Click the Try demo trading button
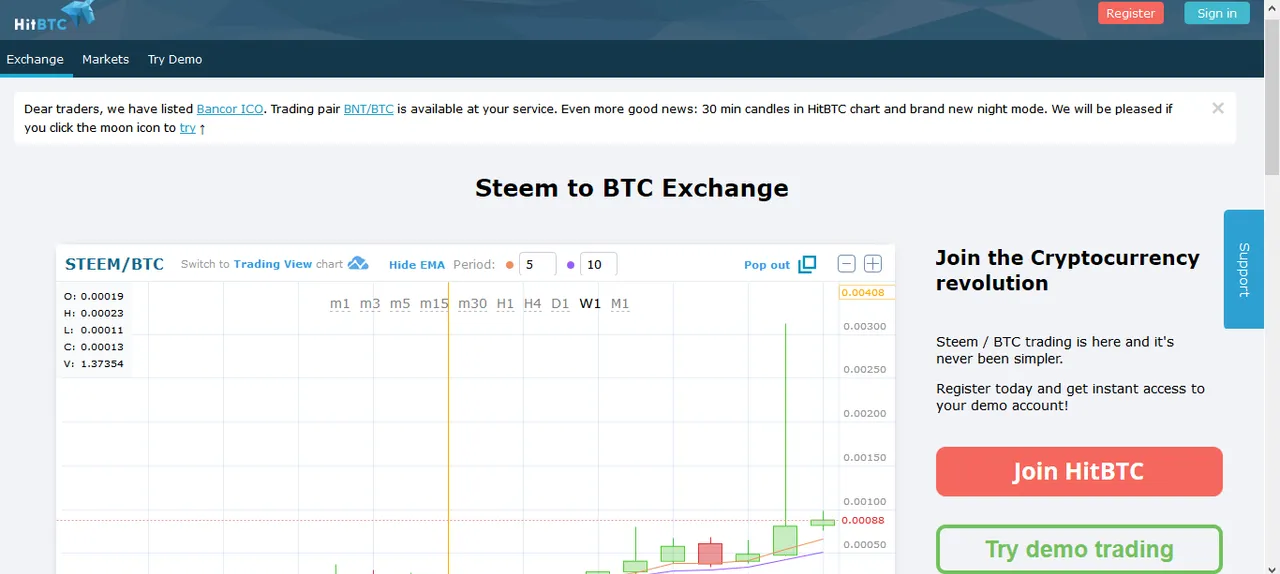 [1079, 549]
